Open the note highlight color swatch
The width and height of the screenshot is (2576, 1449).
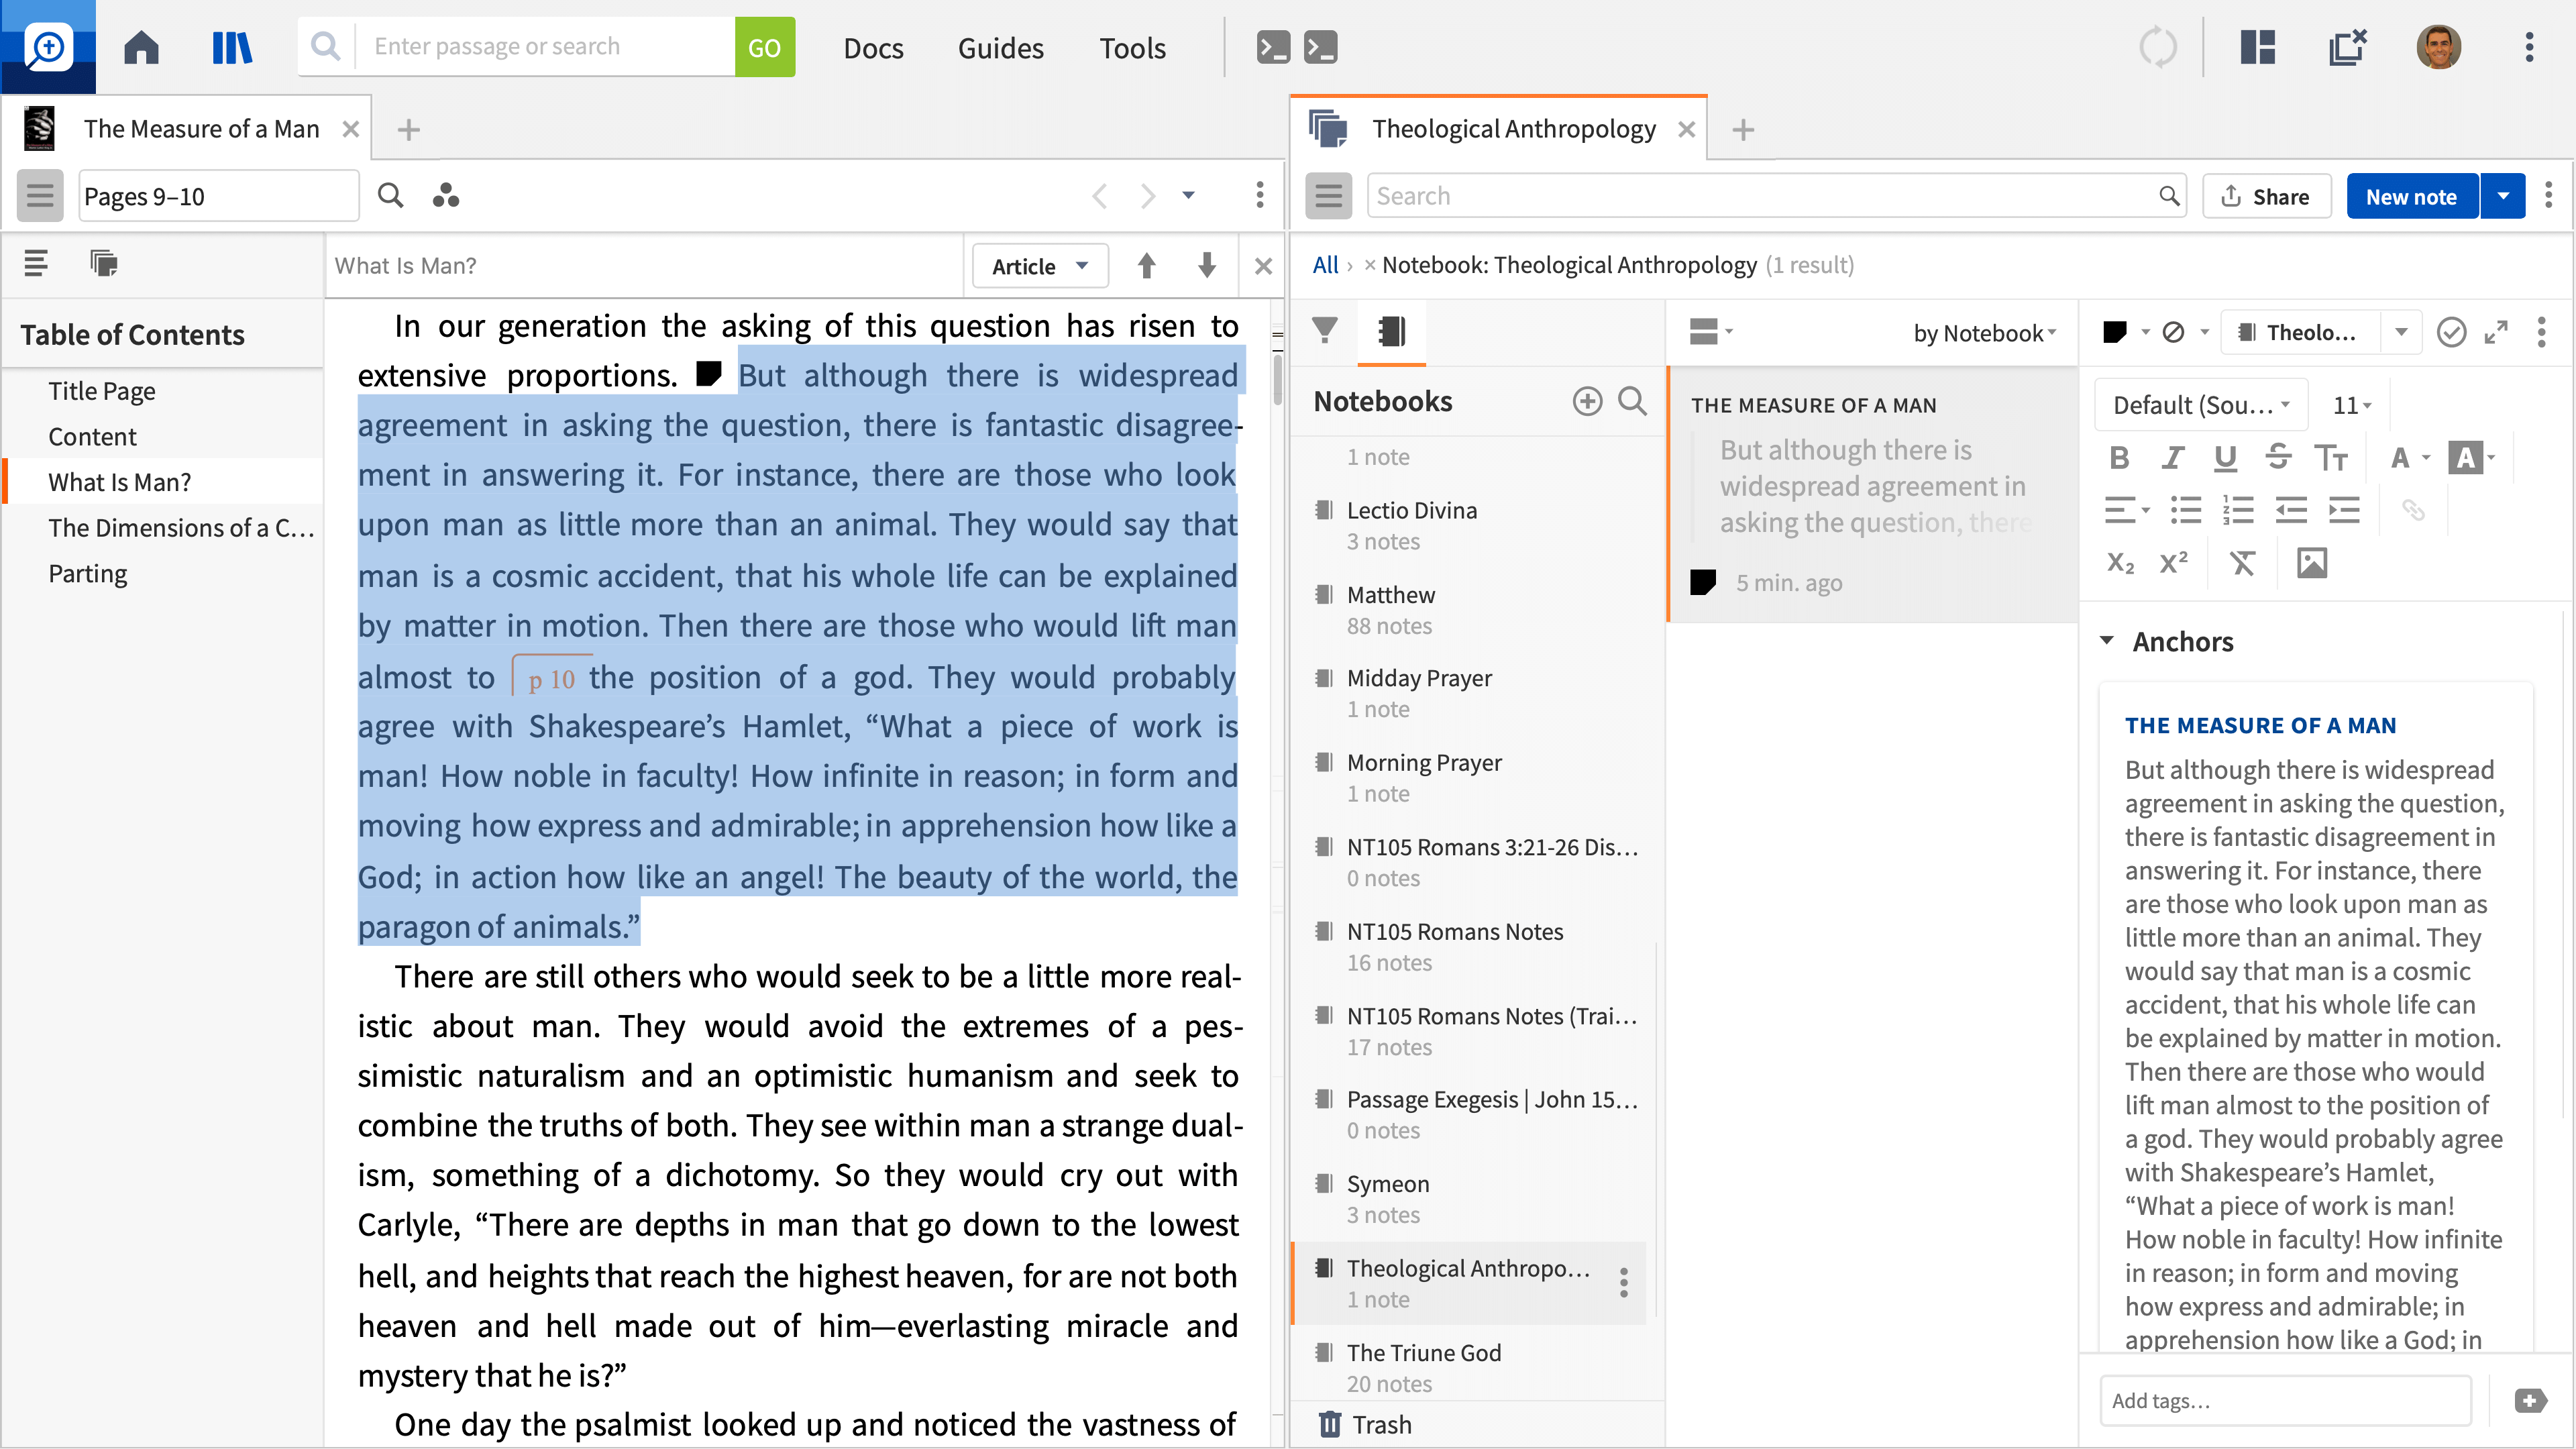click(x=2115, y=332)
